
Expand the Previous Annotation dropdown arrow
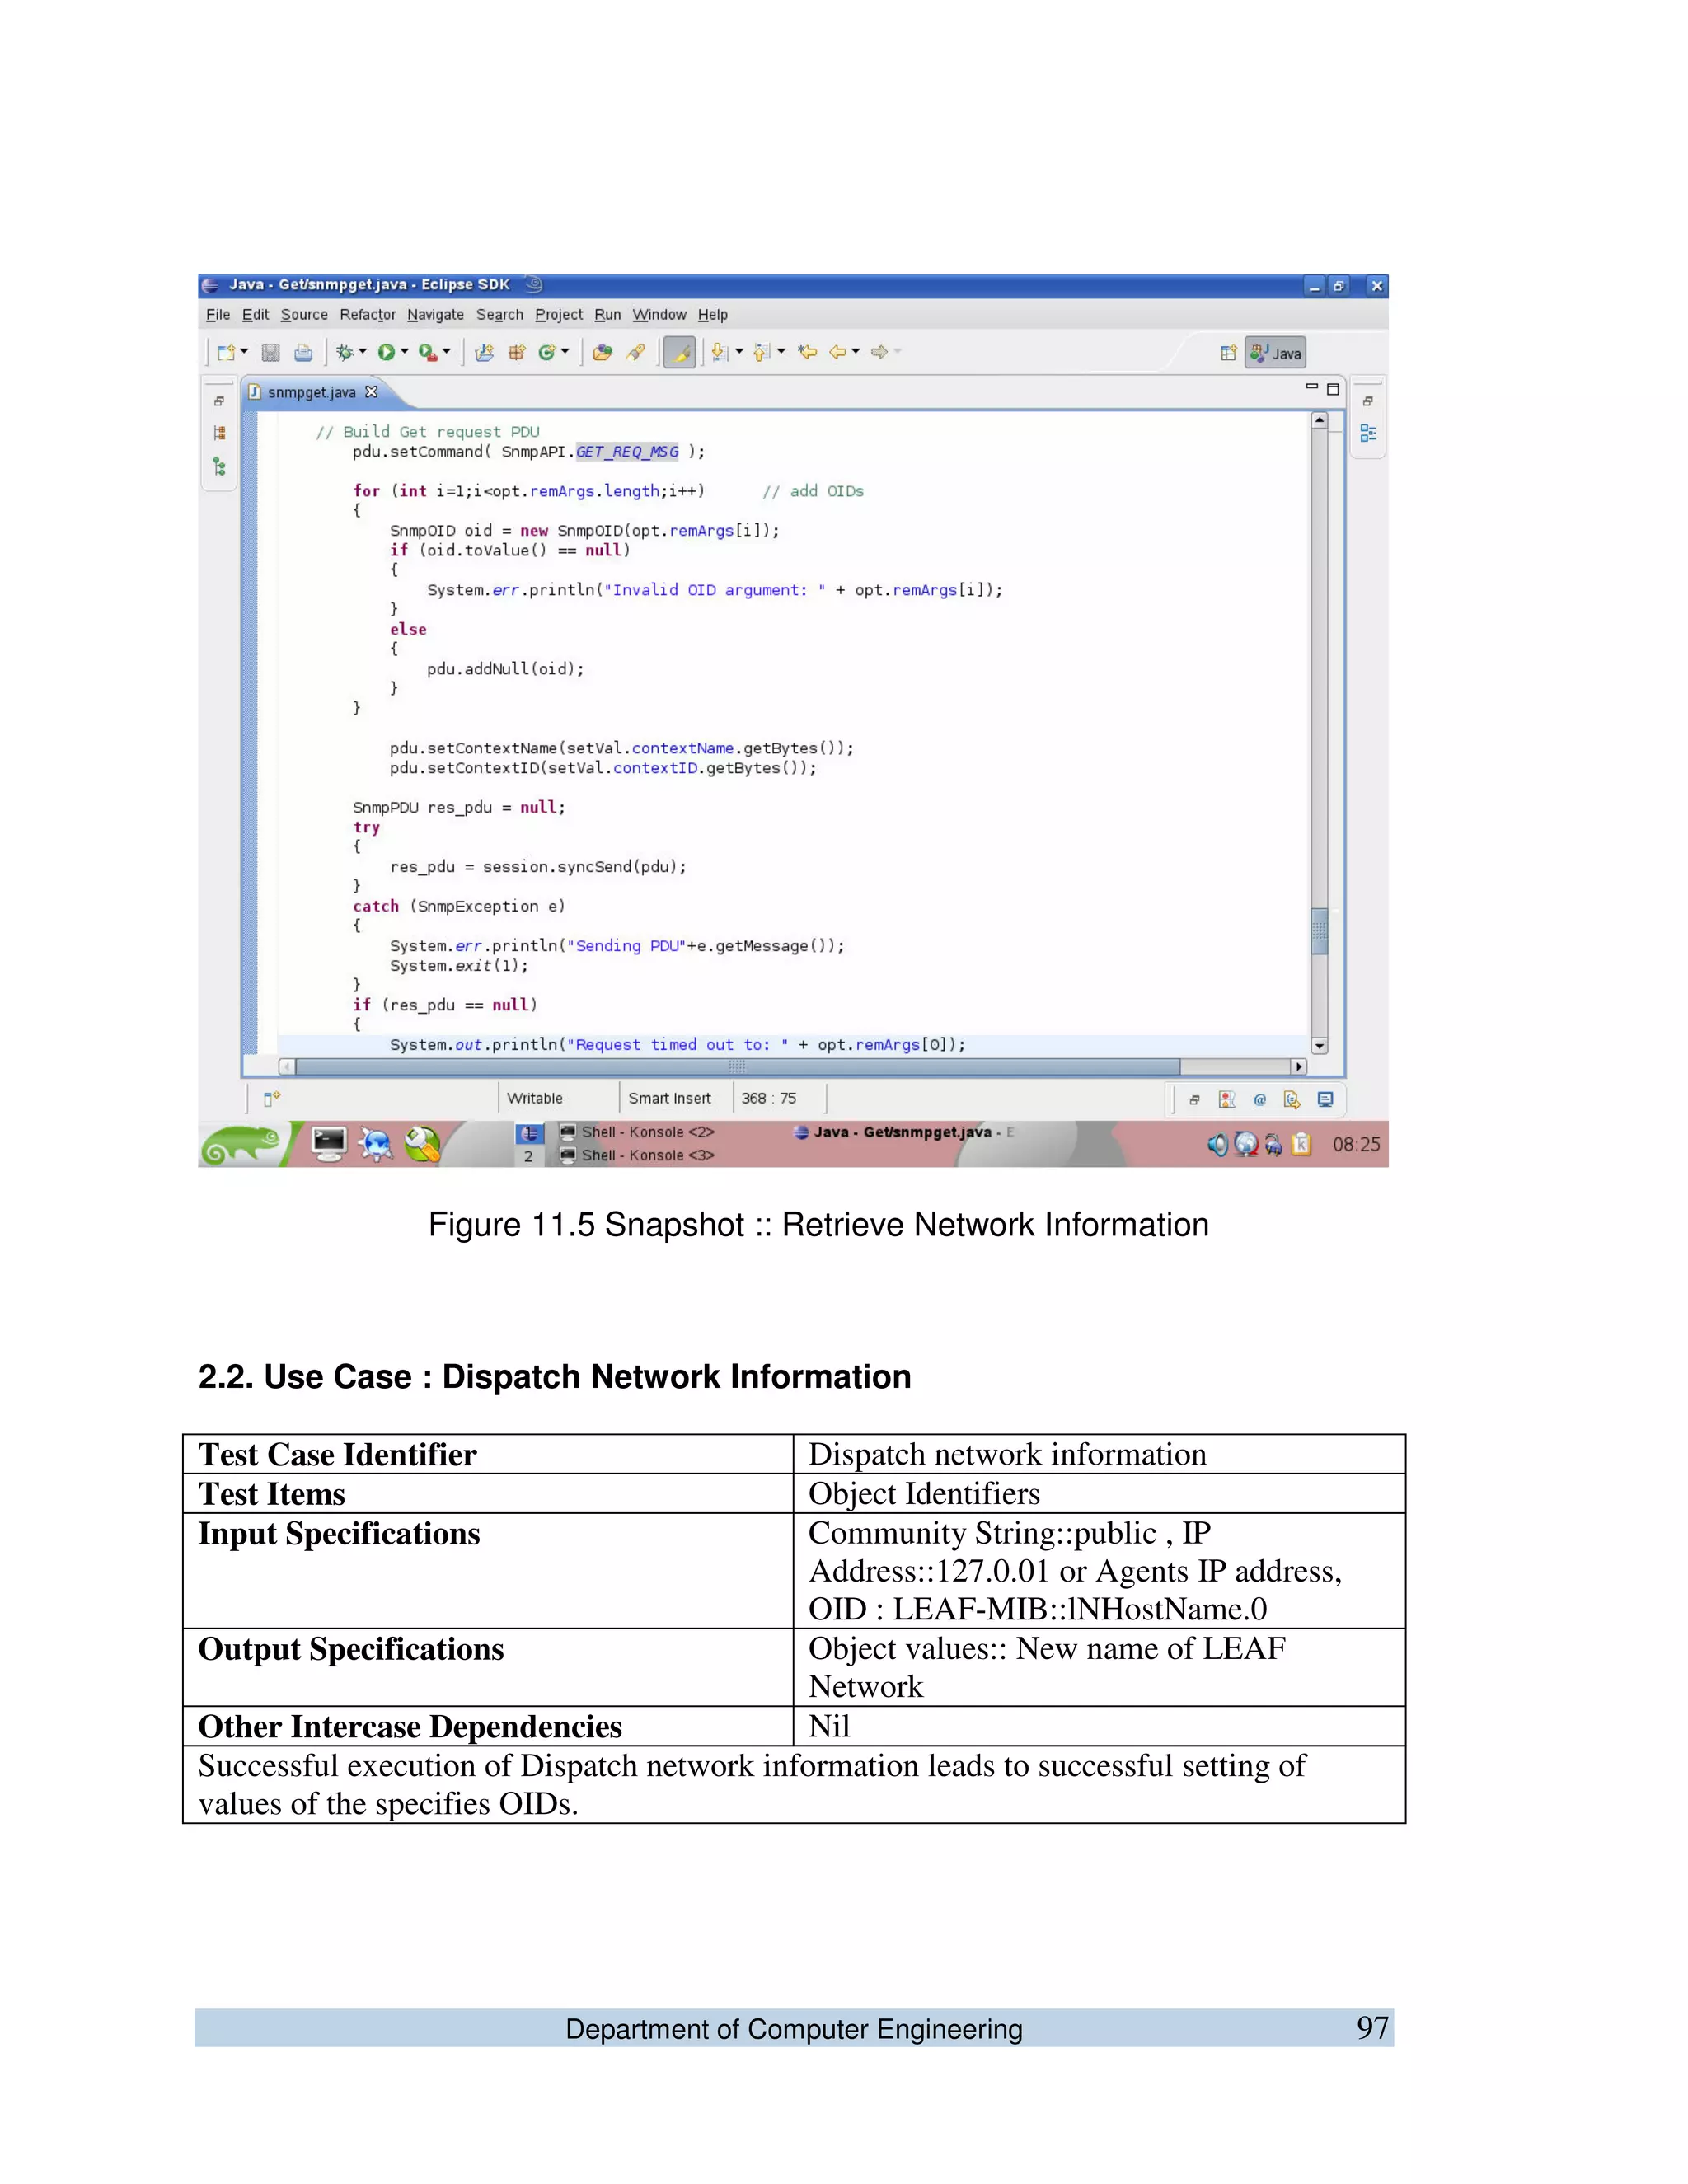coord(782,351)
